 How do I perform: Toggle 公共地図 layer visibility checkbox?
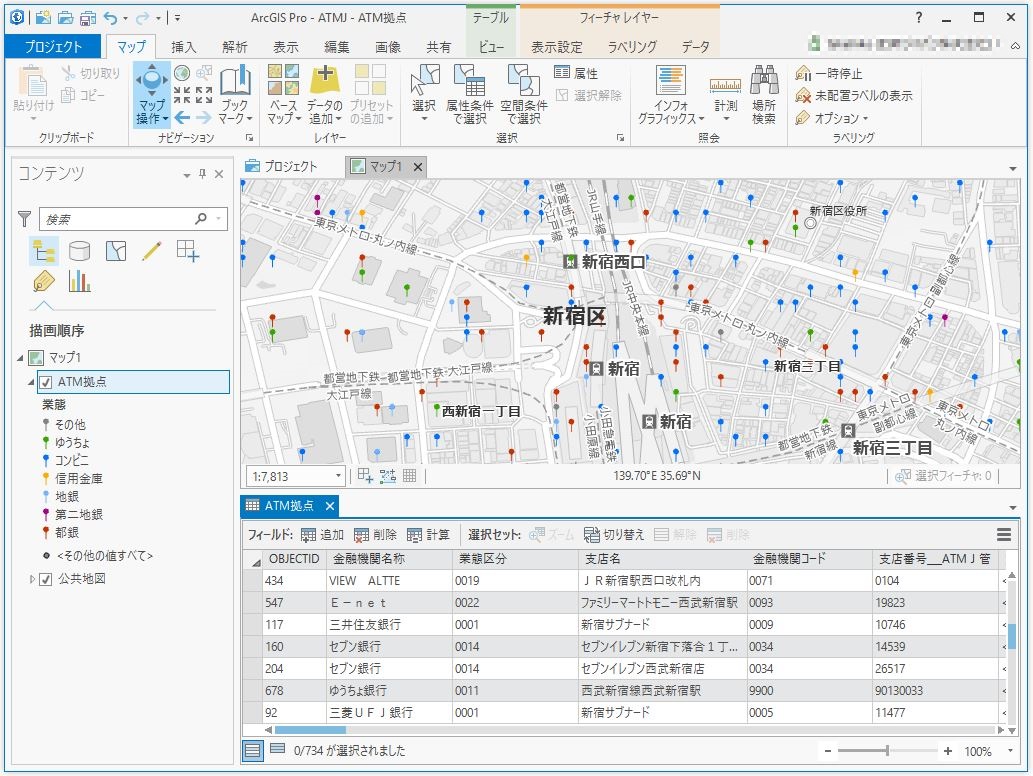tap(46, 579)
